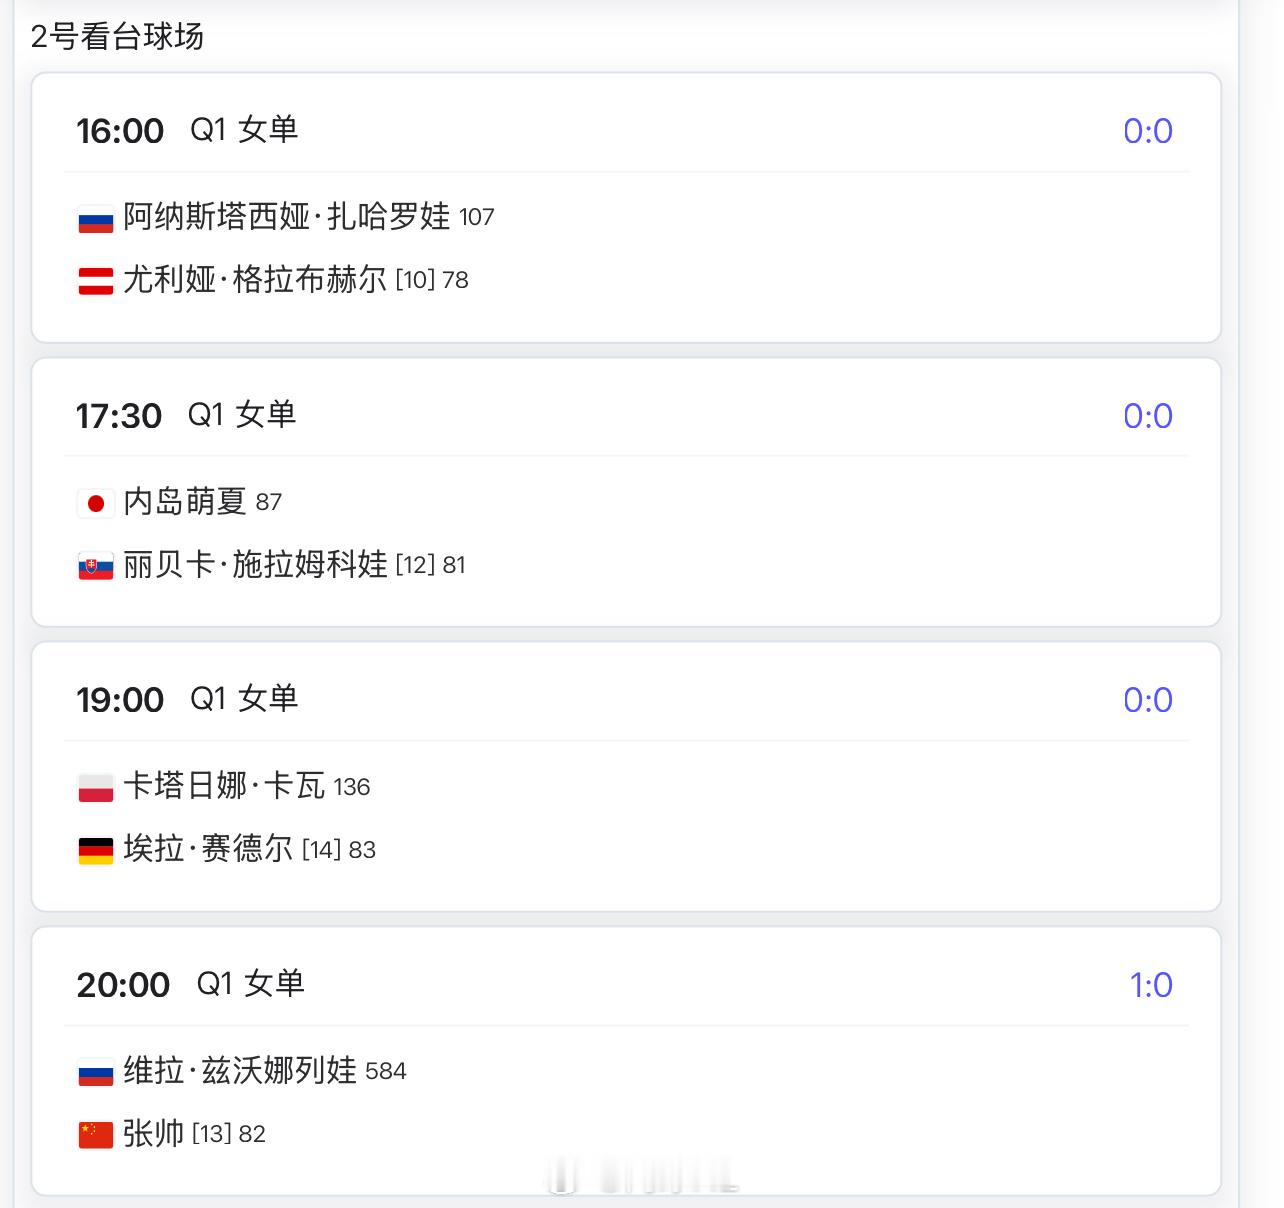Open player 内岛萌夏
This screenshot has height=1208, width=1284.
(185, 501)
